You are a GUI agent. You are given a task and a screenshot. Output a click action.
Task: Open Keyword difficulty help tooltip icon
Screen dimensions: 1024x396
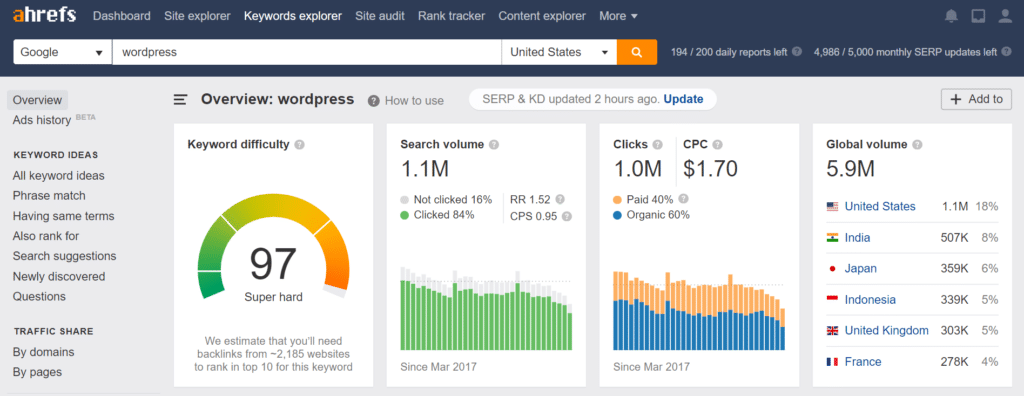[299, 144]
